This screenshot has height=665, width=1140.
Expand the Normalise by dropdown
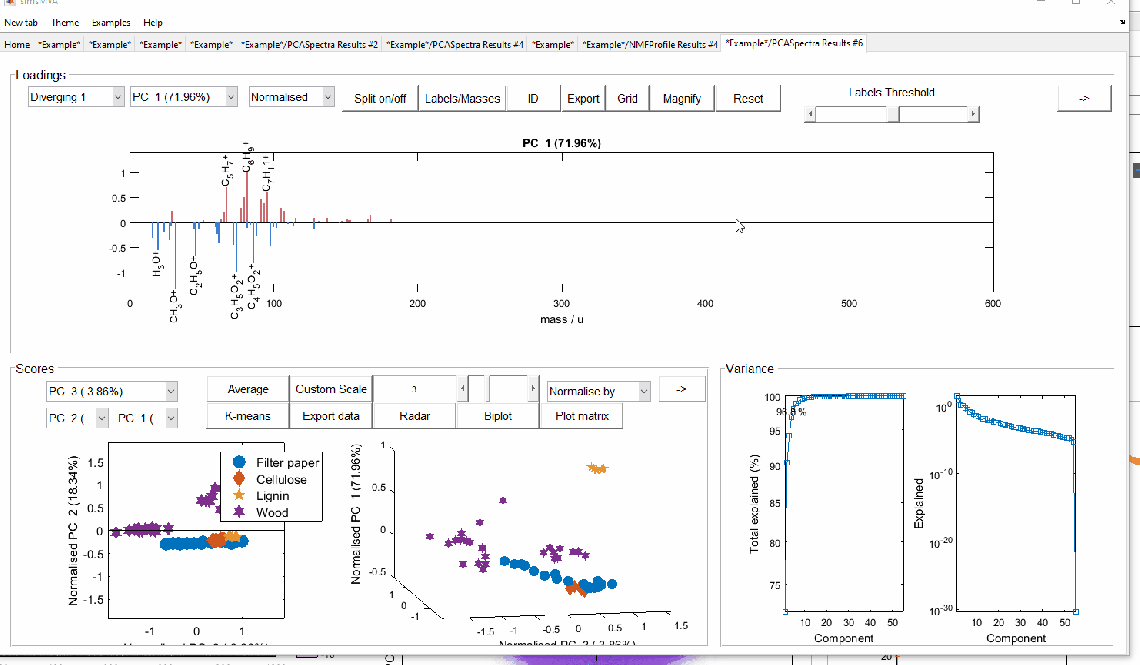coord(599,390)
